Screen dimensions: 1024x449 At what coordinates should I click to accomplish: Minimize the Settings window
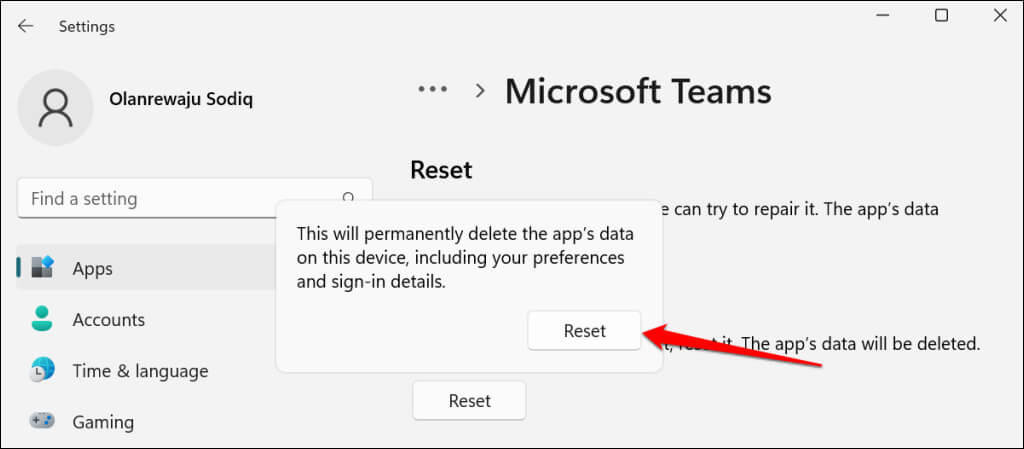pos(881,17)
